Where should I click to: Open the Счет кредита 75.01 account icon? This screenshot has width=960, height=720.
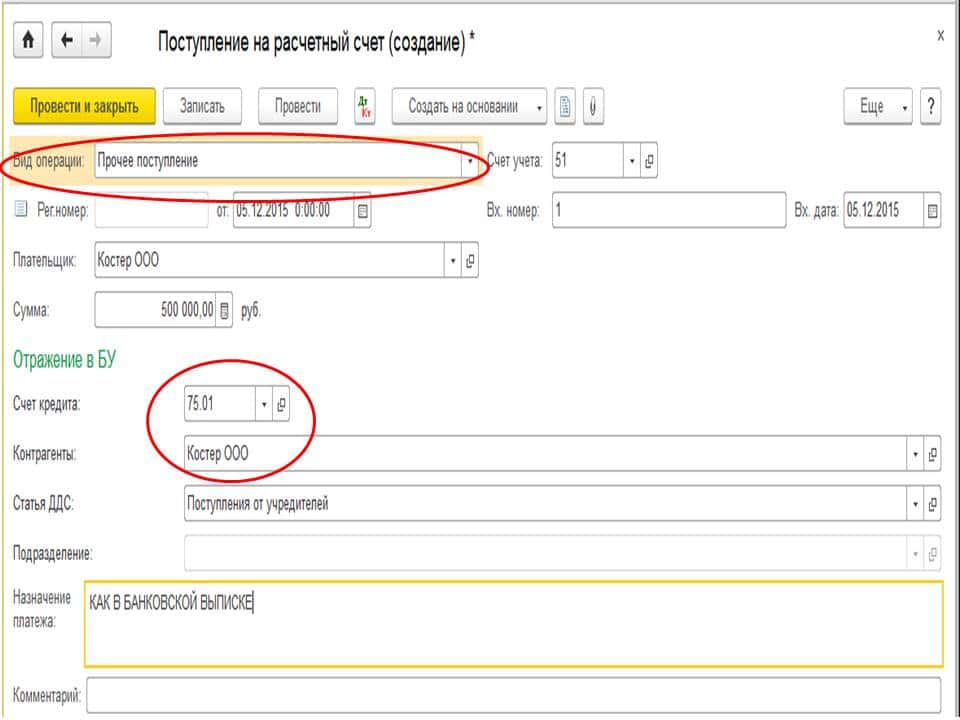[x=281, y=405]
